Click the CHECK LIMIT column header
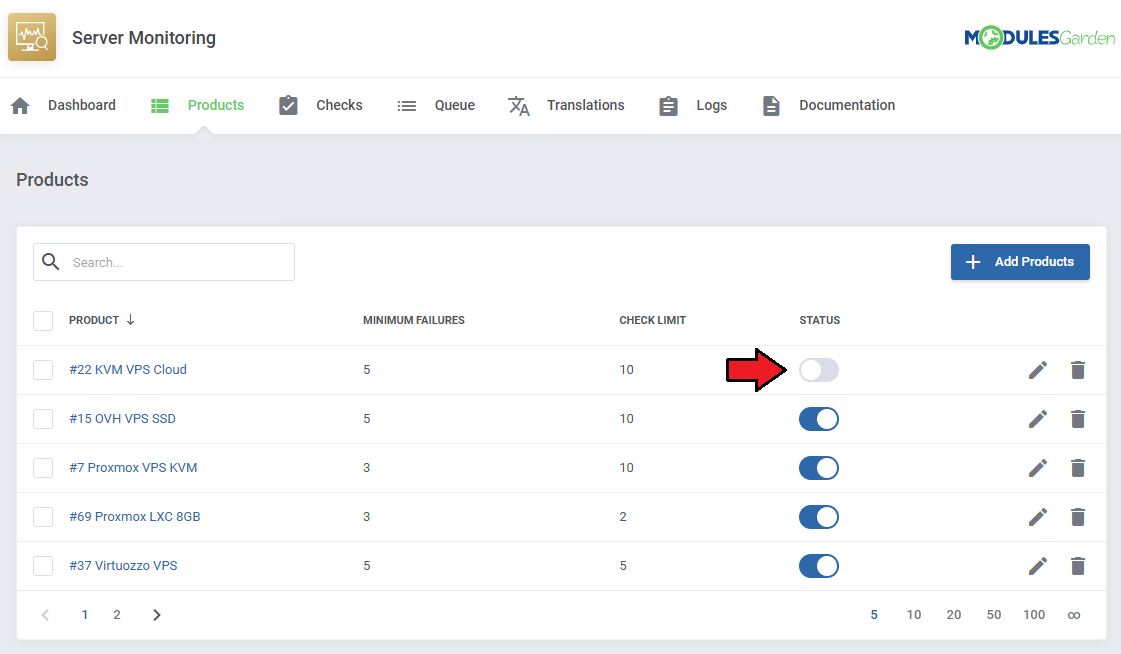The image size is (1121, 654). pos(652,320)
